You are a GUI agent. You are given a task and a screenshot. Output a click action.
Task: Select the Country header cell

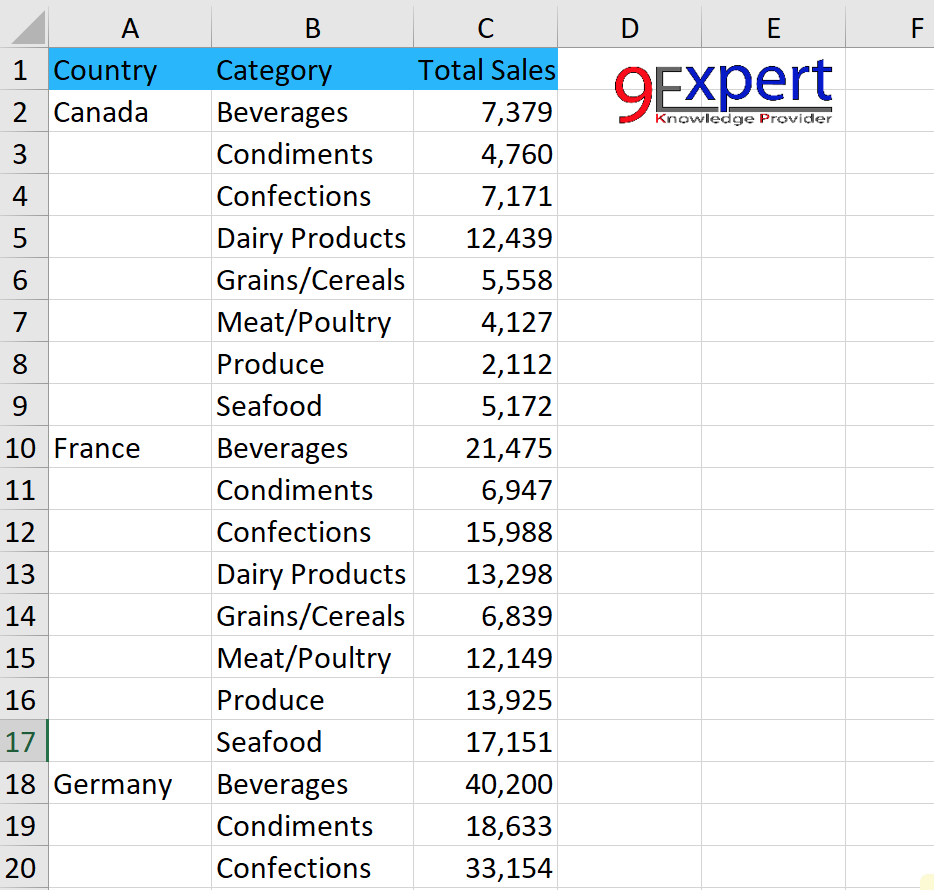[130, 70]
